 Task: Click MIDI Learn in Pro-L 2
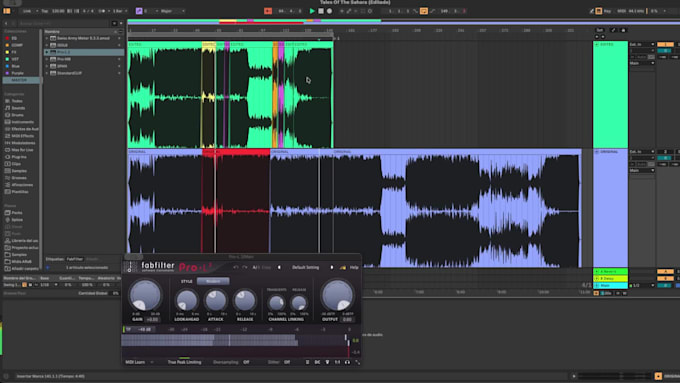[x=135, y=362]
